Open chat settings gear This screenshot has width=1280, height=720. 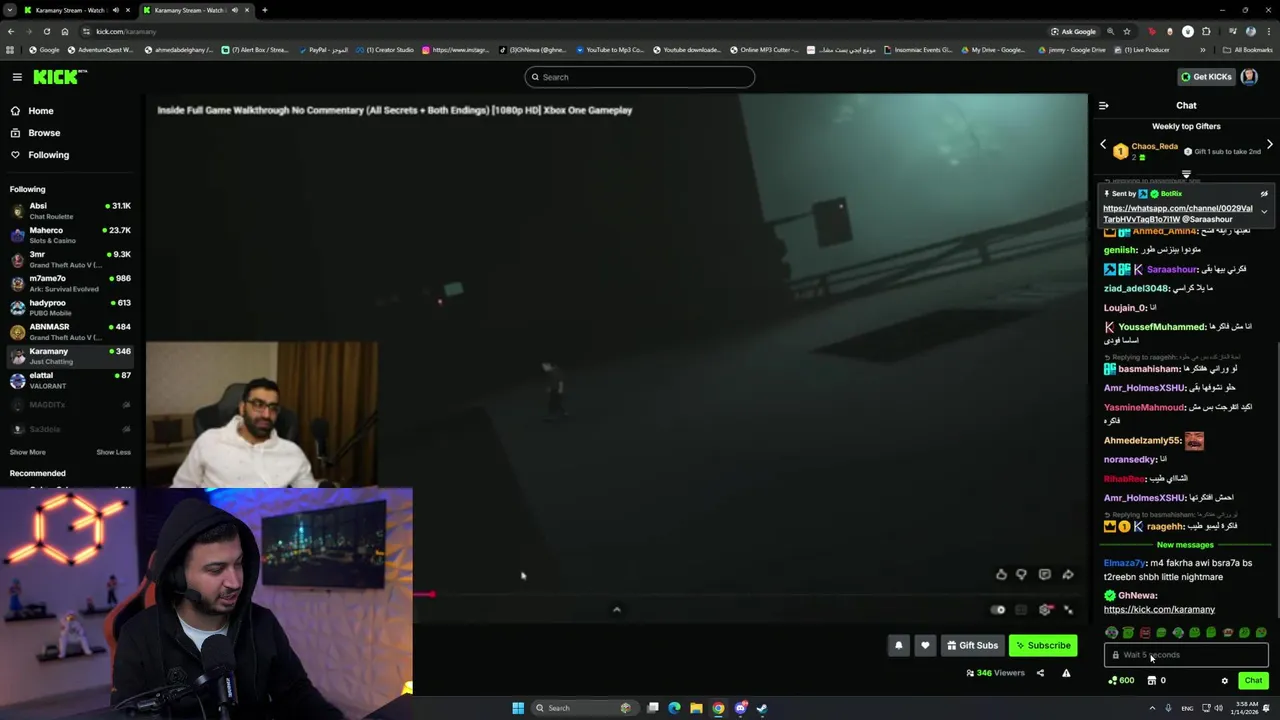(x=1224, y=681)
